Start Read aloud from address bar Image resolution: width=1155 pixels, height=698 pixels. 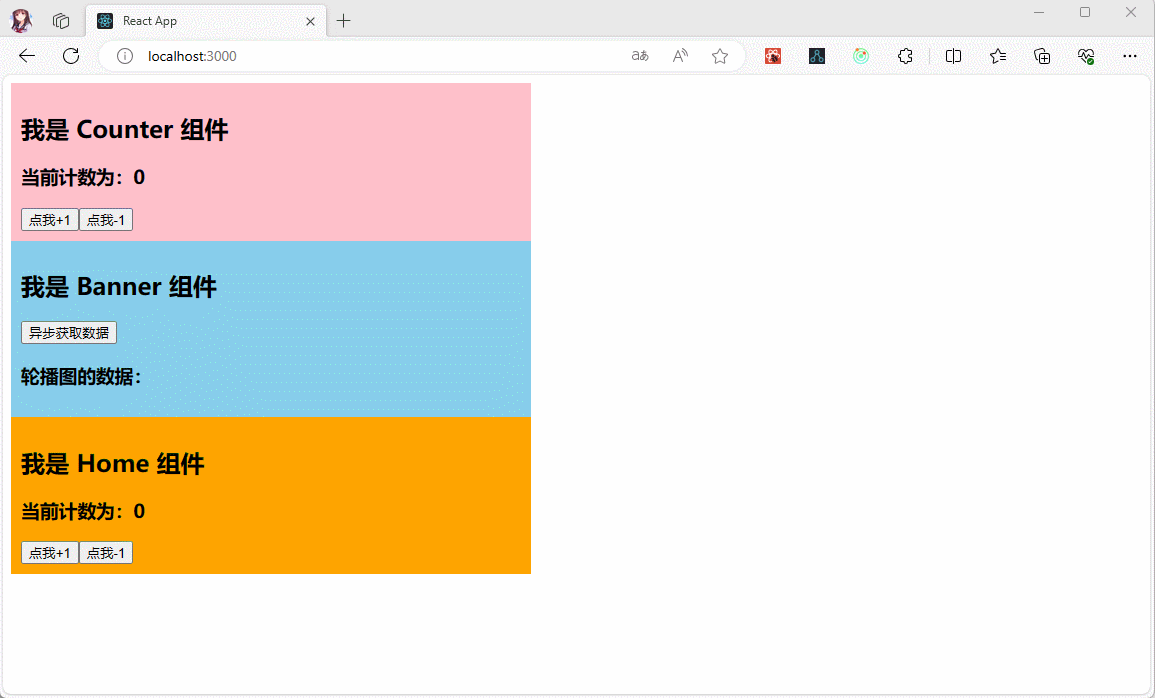[680, 56]
